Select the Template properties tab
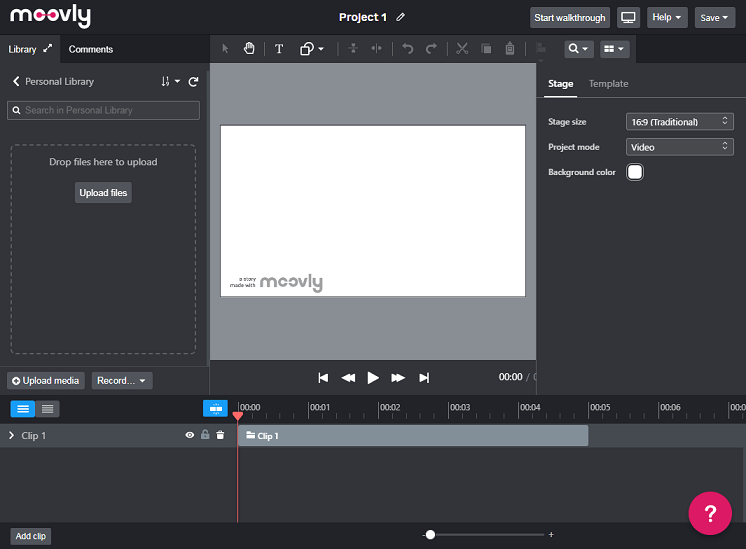 click(x=609, y=84)
